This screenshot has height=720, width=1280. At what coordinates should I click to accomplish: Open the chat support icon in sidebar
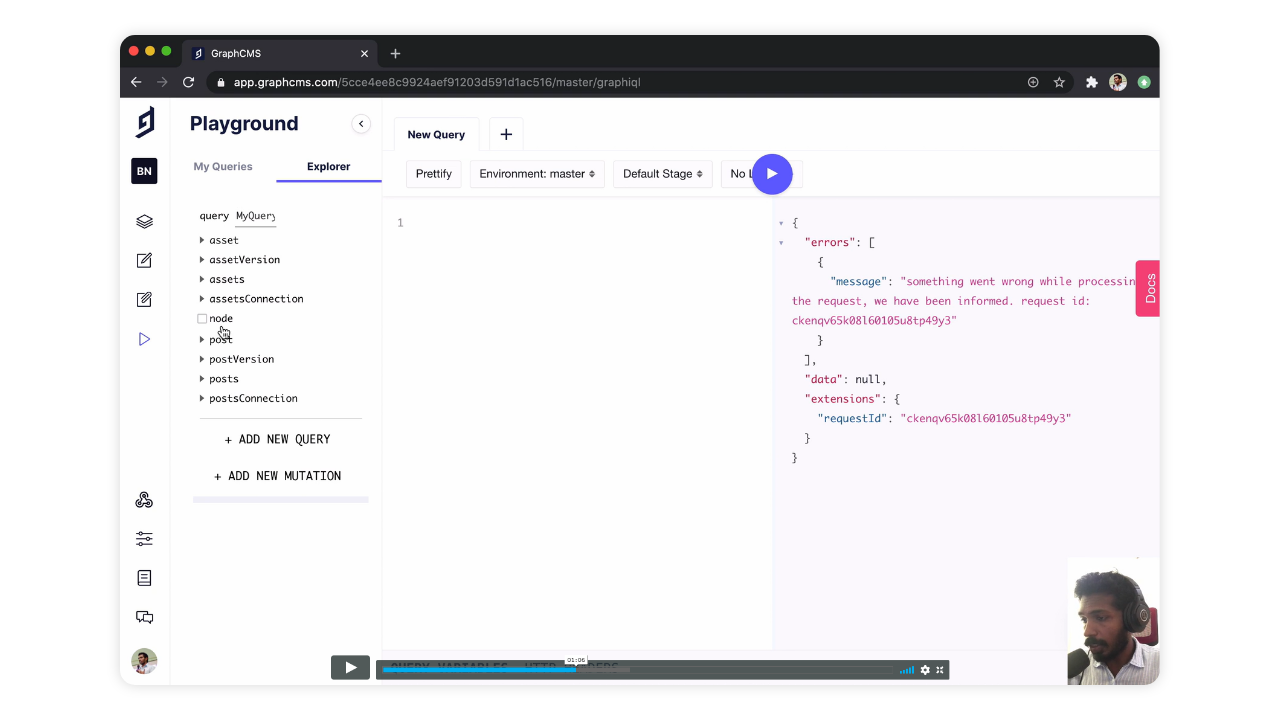(x=144, y=617)
